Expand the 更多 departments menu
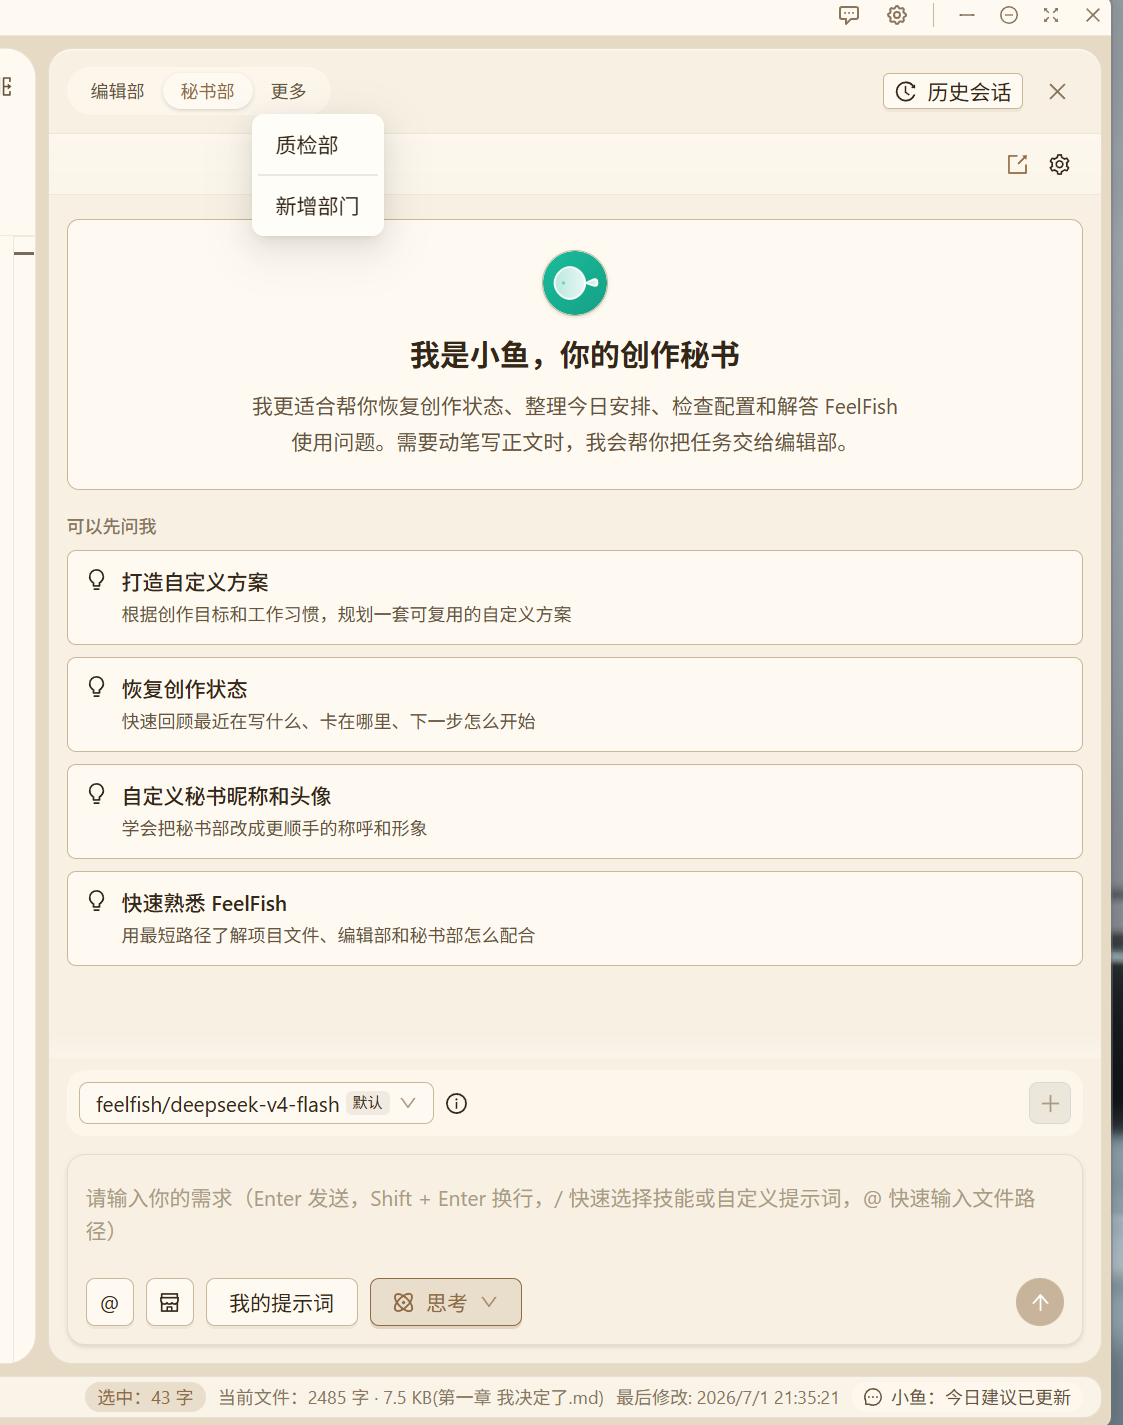Image resolution: width=1123 pixels, height=1425 pixels. pos(289,91)
